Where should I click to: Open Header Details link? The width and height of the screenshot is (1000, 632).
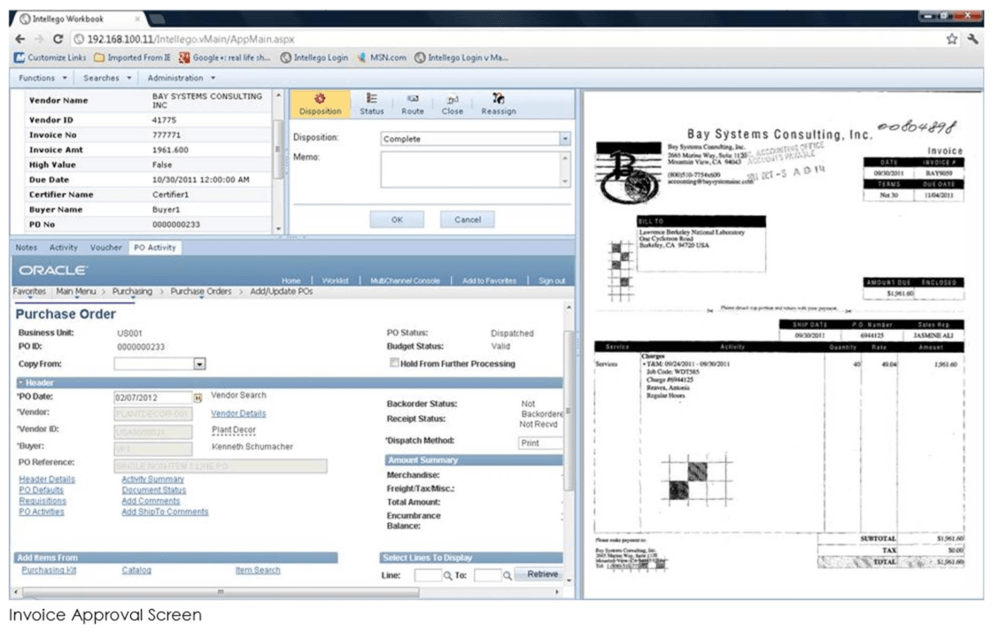47,480
